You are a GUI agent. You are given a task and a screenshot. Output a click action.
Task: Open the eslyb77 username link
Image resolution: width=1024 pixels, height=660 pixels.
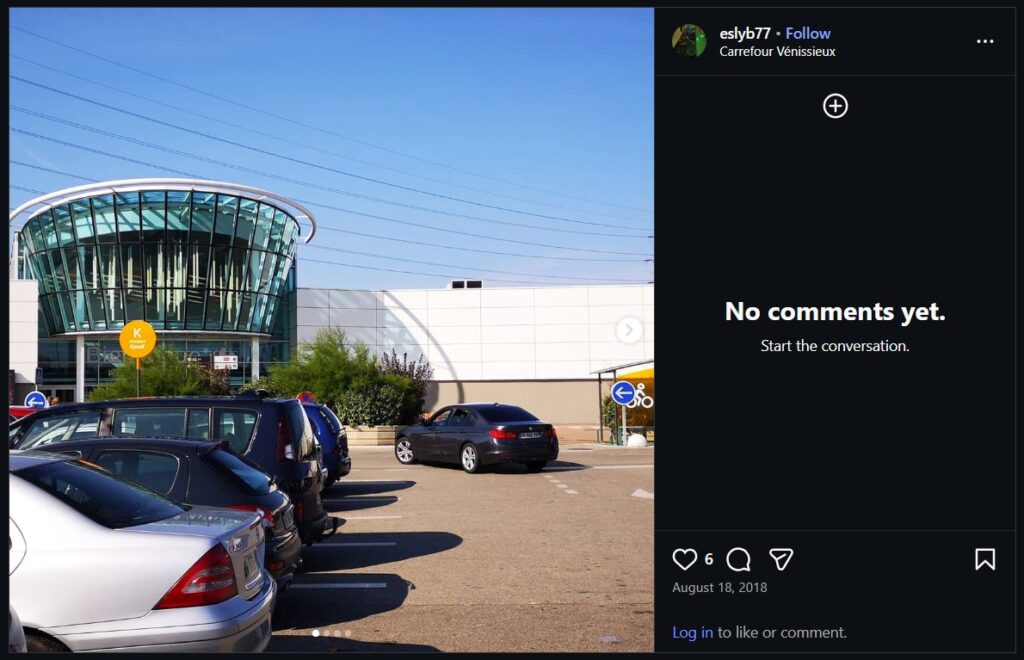tap(744, 33)
